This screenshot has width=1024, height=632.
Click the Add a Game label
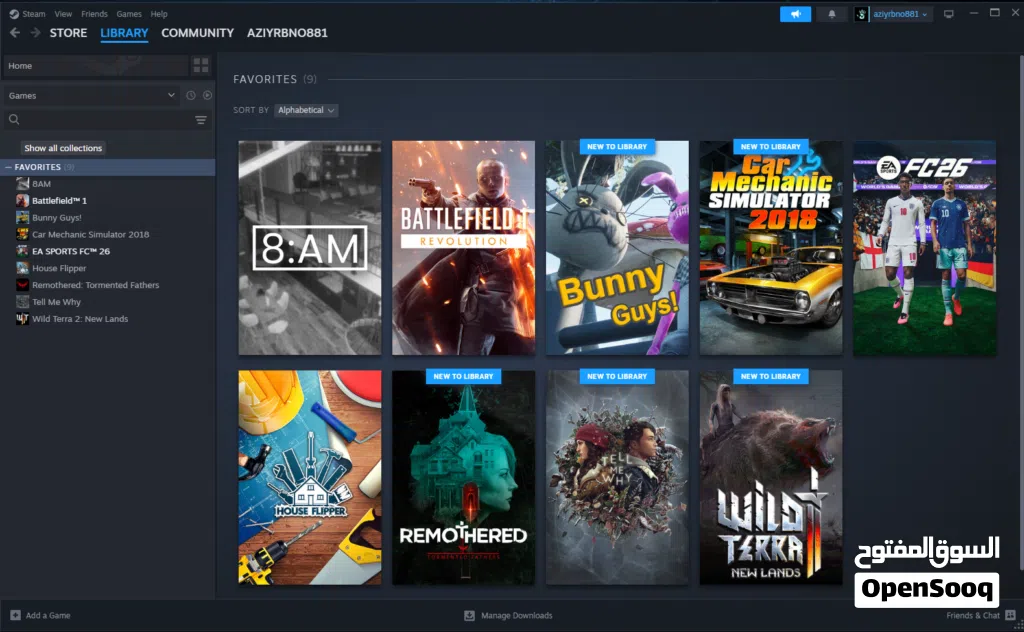coord(48,615)
